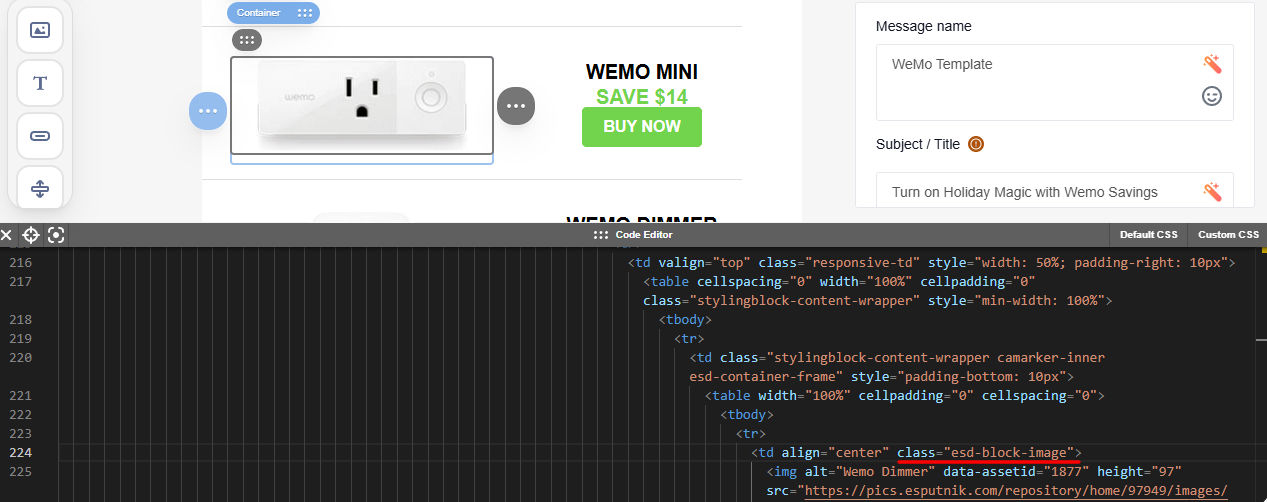Click the height="97" attribute in code
The height and width of the screenshot is (502, 1267).
[1140, 472]
